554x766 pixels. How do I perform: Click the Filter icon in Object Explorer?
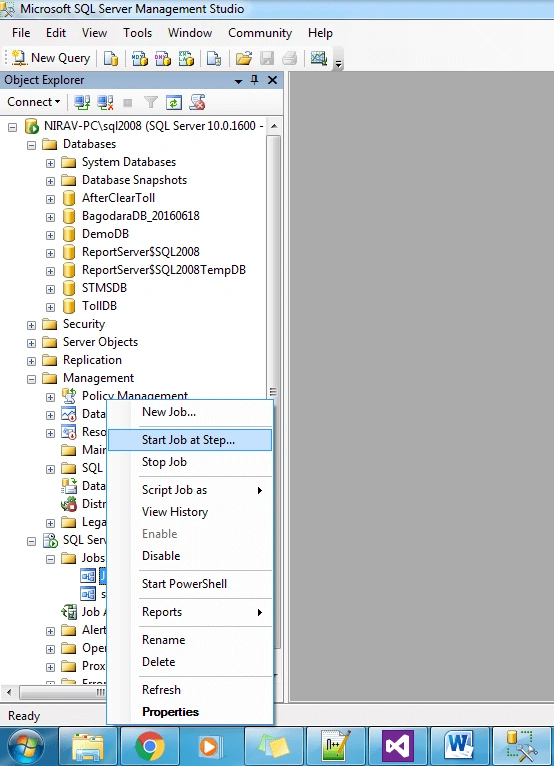point(151,102)
